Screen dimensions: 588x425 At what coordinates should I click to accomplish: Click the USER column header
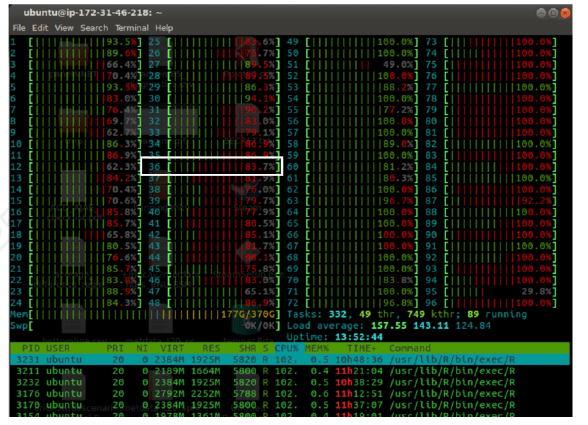point(58,348)
